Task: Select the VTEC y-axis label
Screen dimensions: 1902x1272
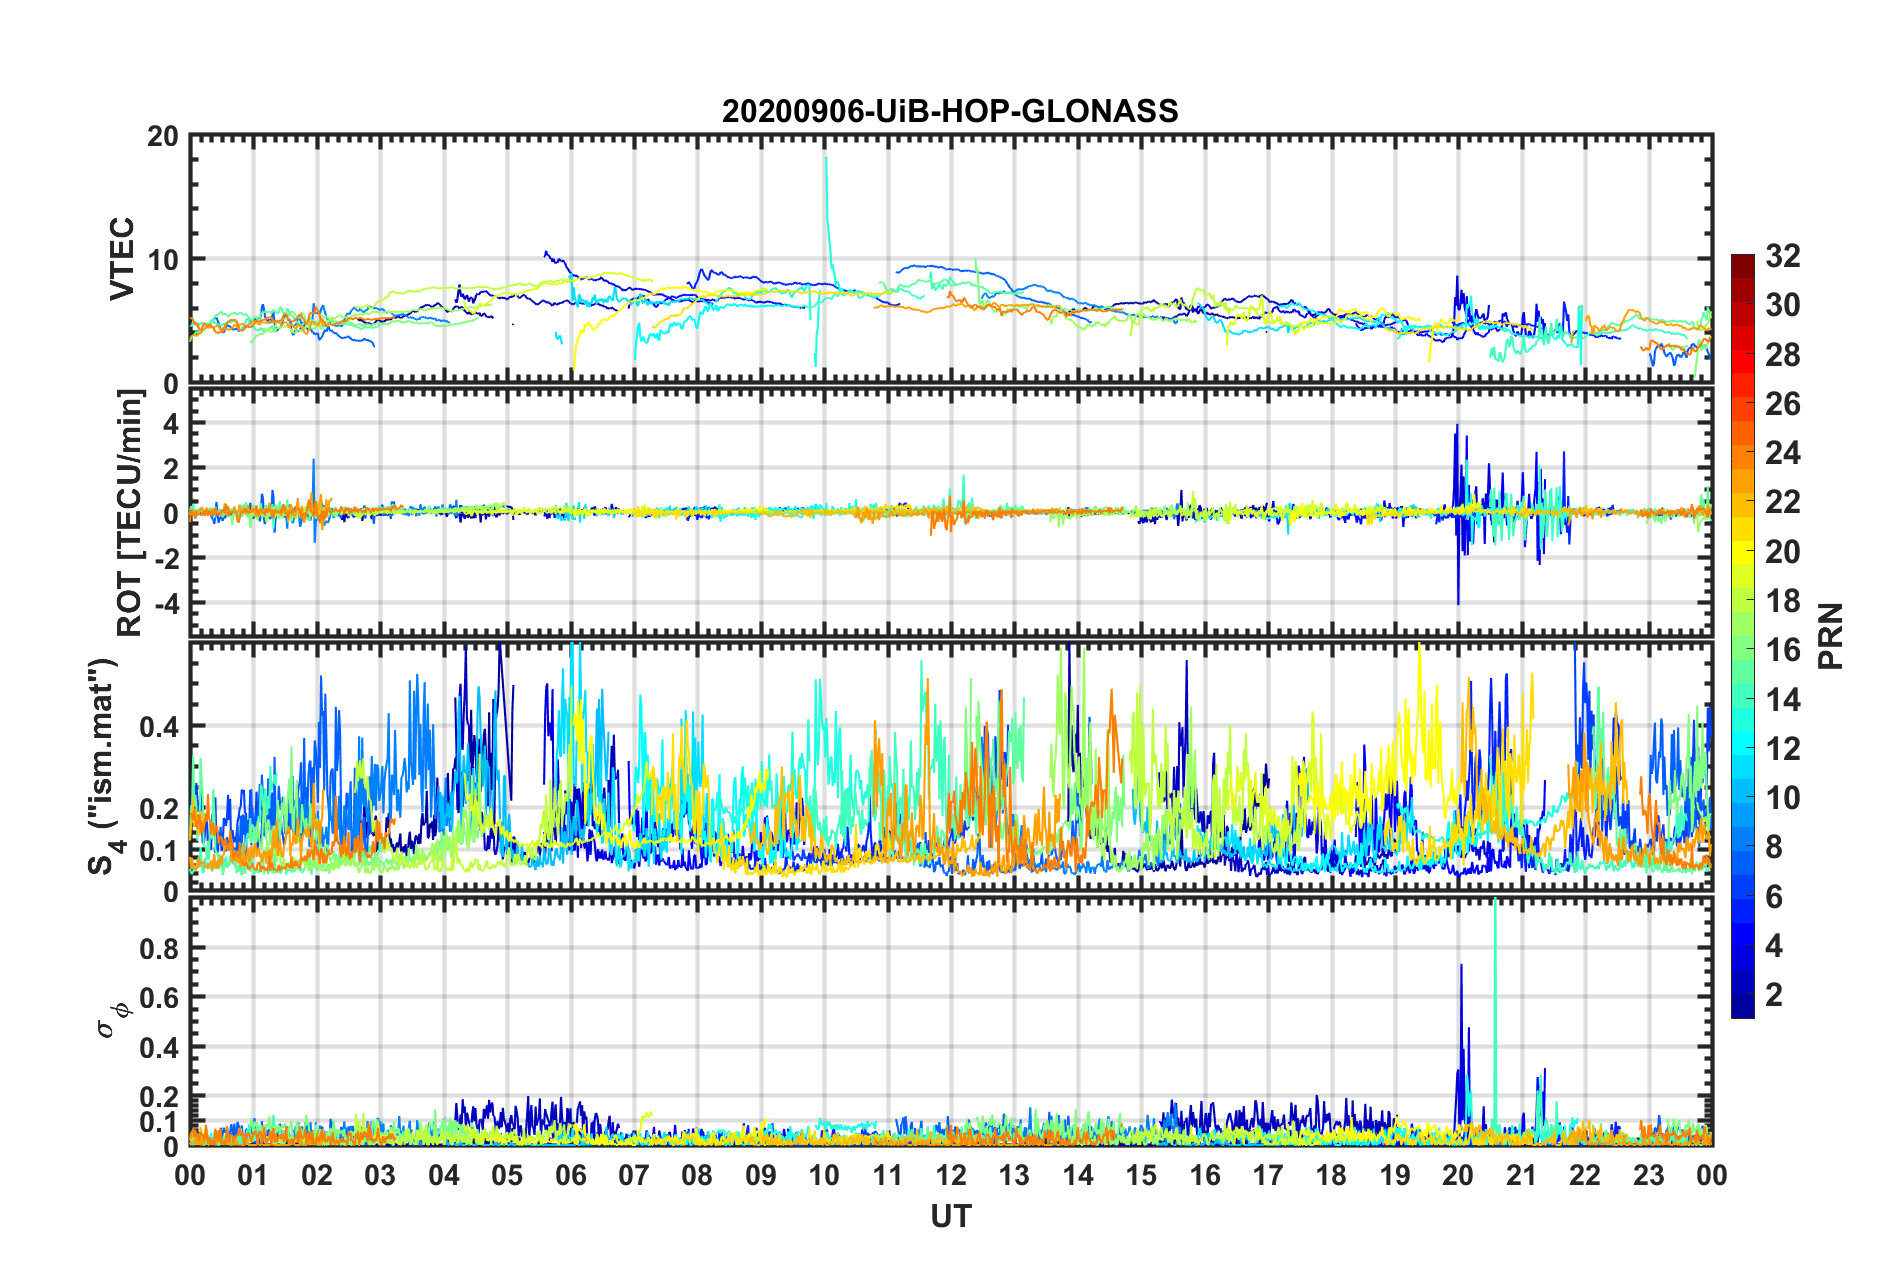Action: coord(122,259)
